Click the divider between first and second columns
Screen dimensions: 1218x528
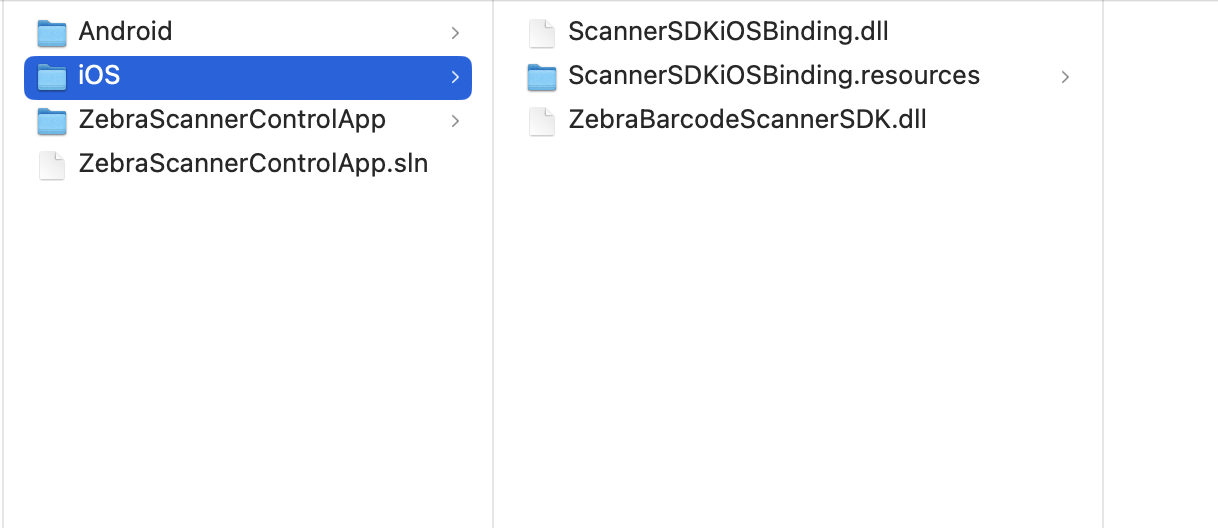pyautogui.click(x=493, y=300)
